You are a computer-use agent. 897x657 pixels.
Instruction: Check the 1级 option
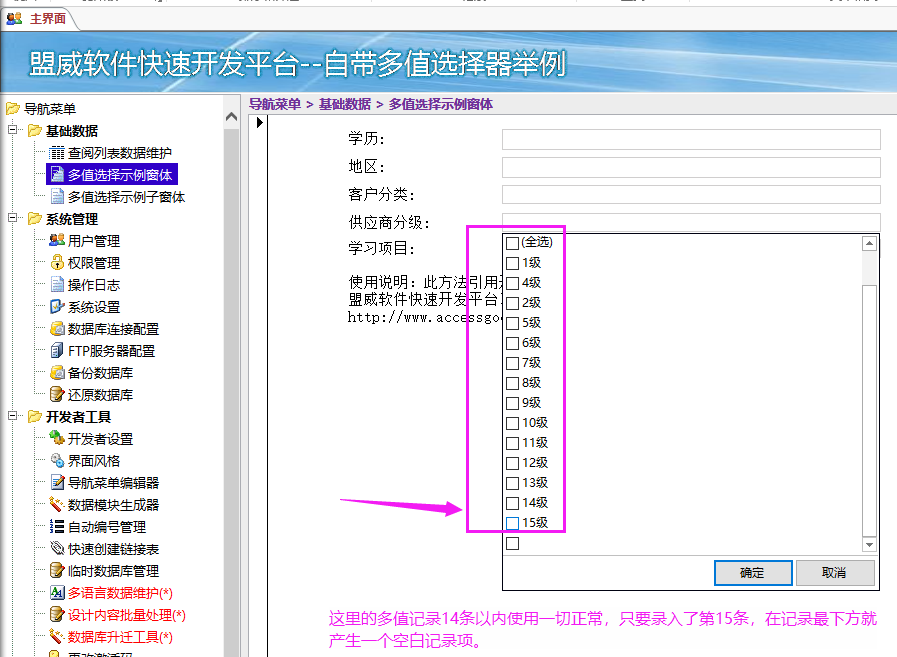[x=513, y=263]
